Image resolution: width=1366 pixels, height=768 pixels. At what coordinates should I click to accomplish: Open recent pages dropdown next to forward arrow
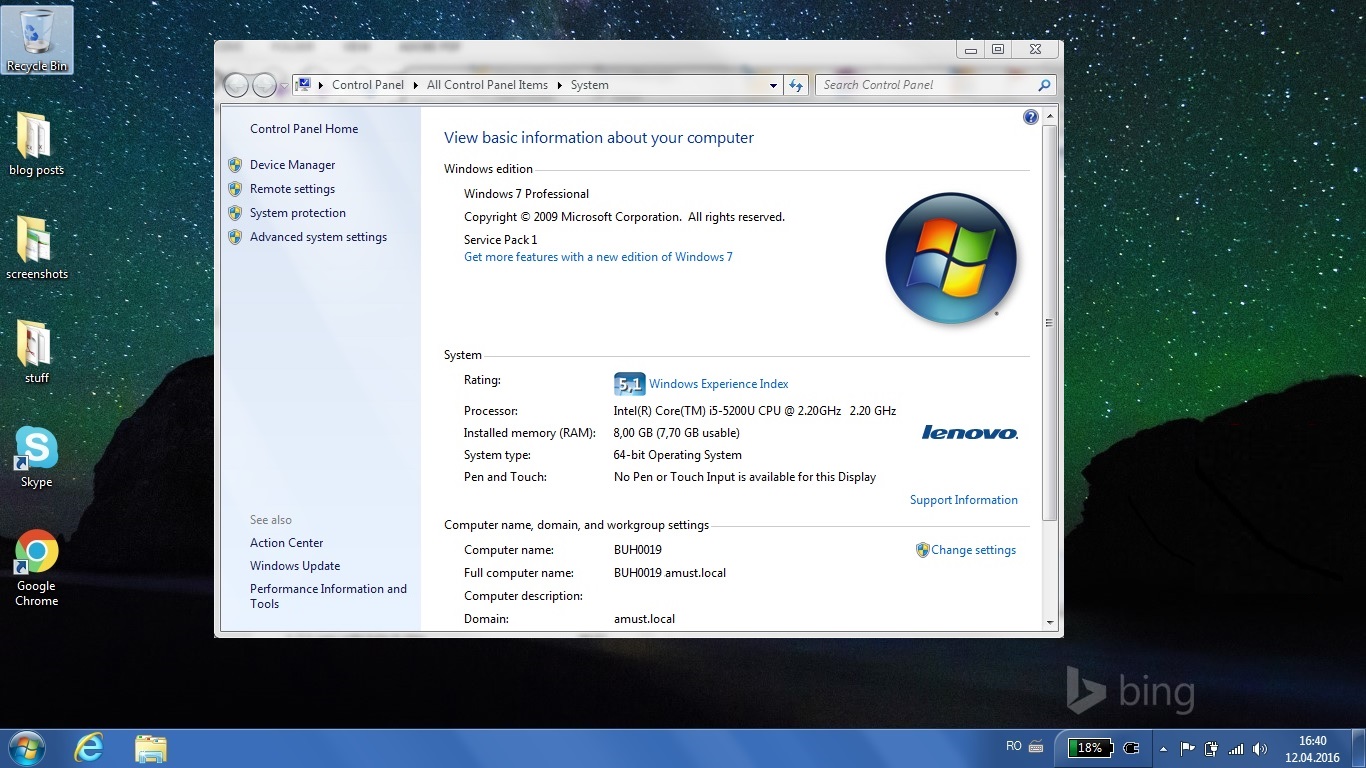coord(284,86)
